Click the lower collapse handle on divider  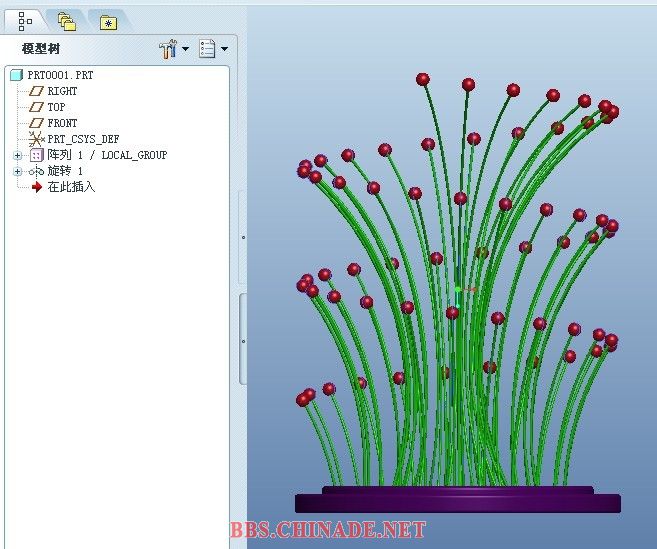243,340
